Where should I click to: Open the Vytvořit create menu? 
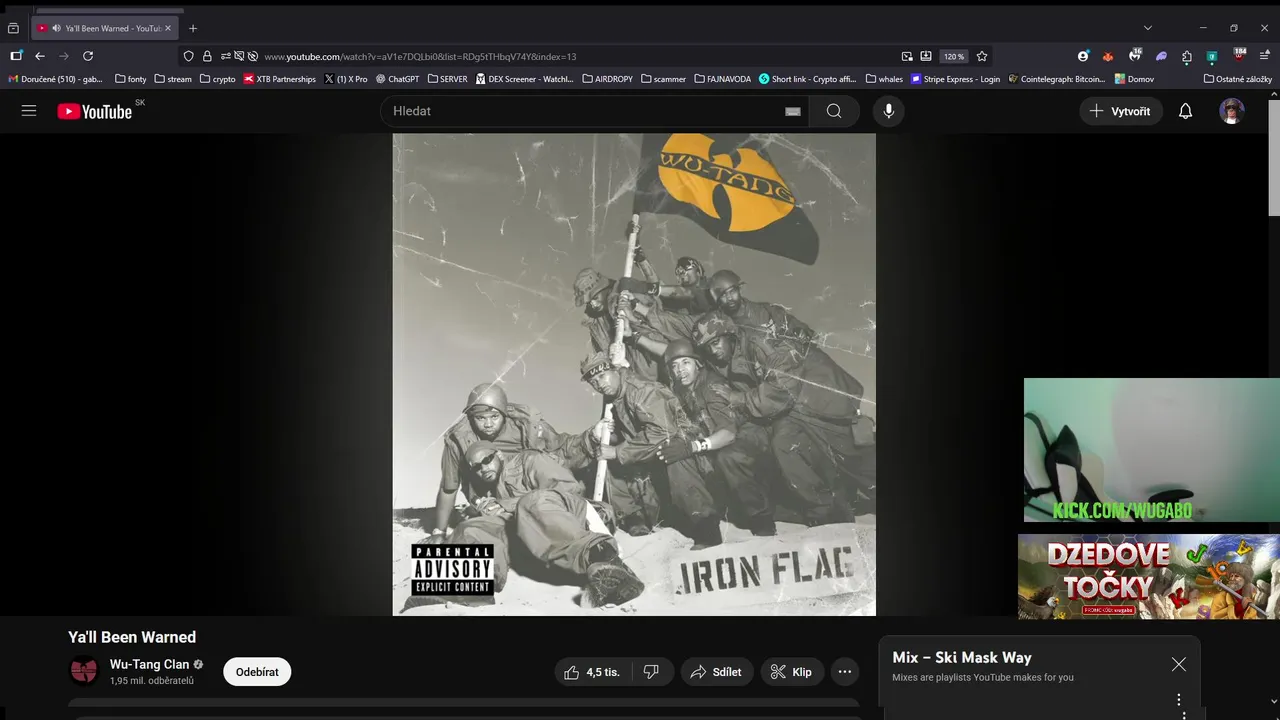tap(1121, 111)
